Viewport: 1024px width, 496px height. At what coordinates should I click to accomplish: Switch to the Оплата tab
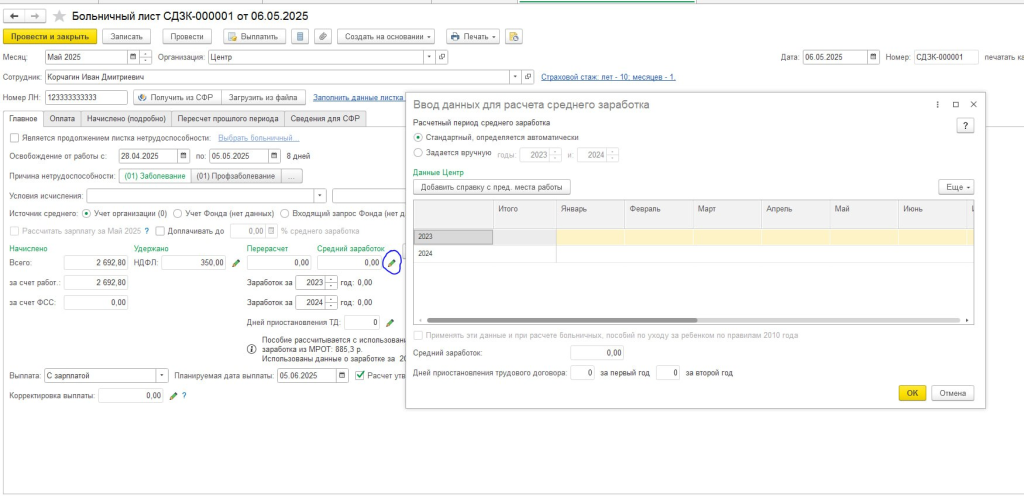click(x=62, y=118)
